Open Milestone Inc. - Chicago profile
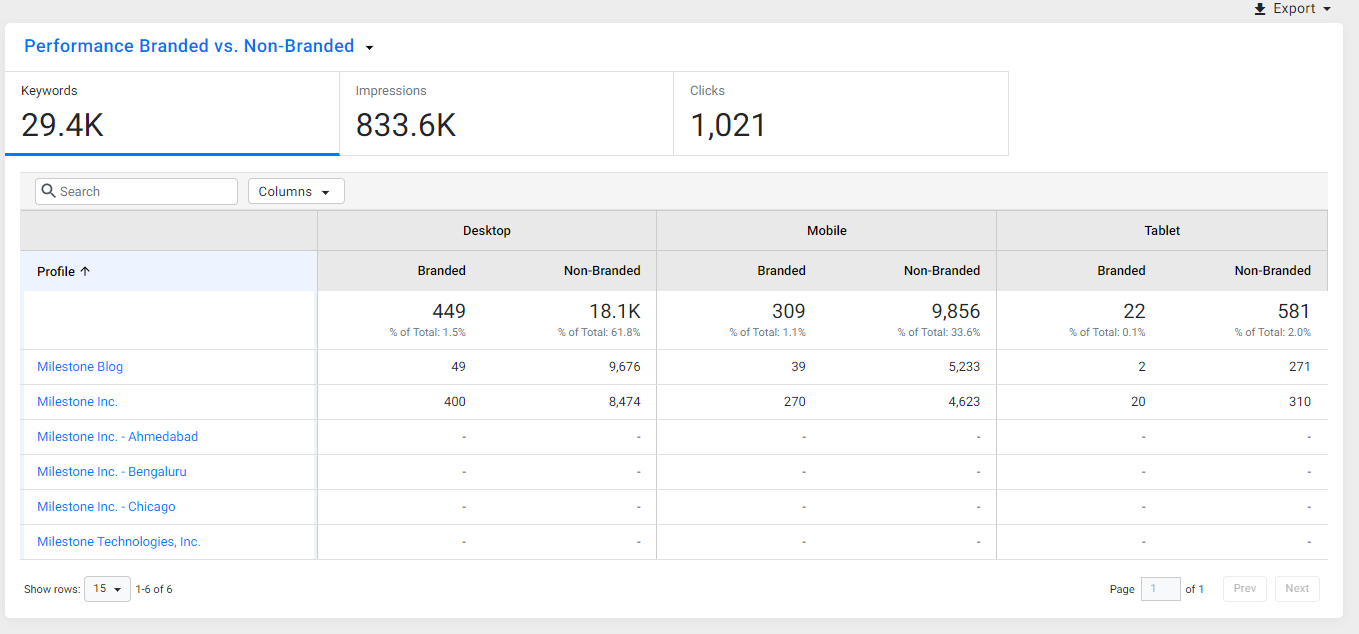1359x634 pixels. pos(106,507)
